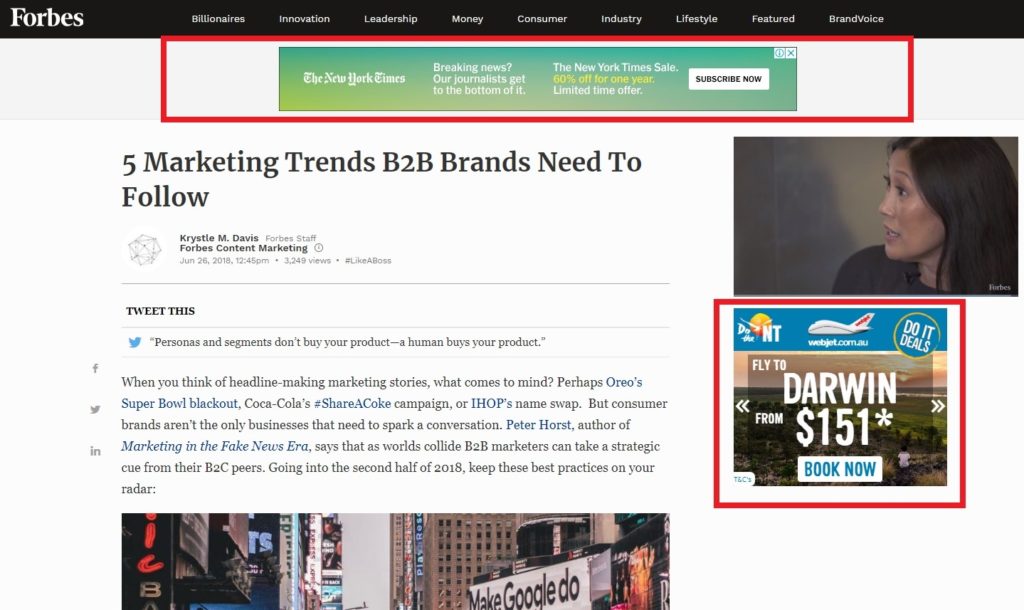The image size is (1024, 610).
Task: Share article via Twitter sidebar icon
Action: (x=96, y=409)
